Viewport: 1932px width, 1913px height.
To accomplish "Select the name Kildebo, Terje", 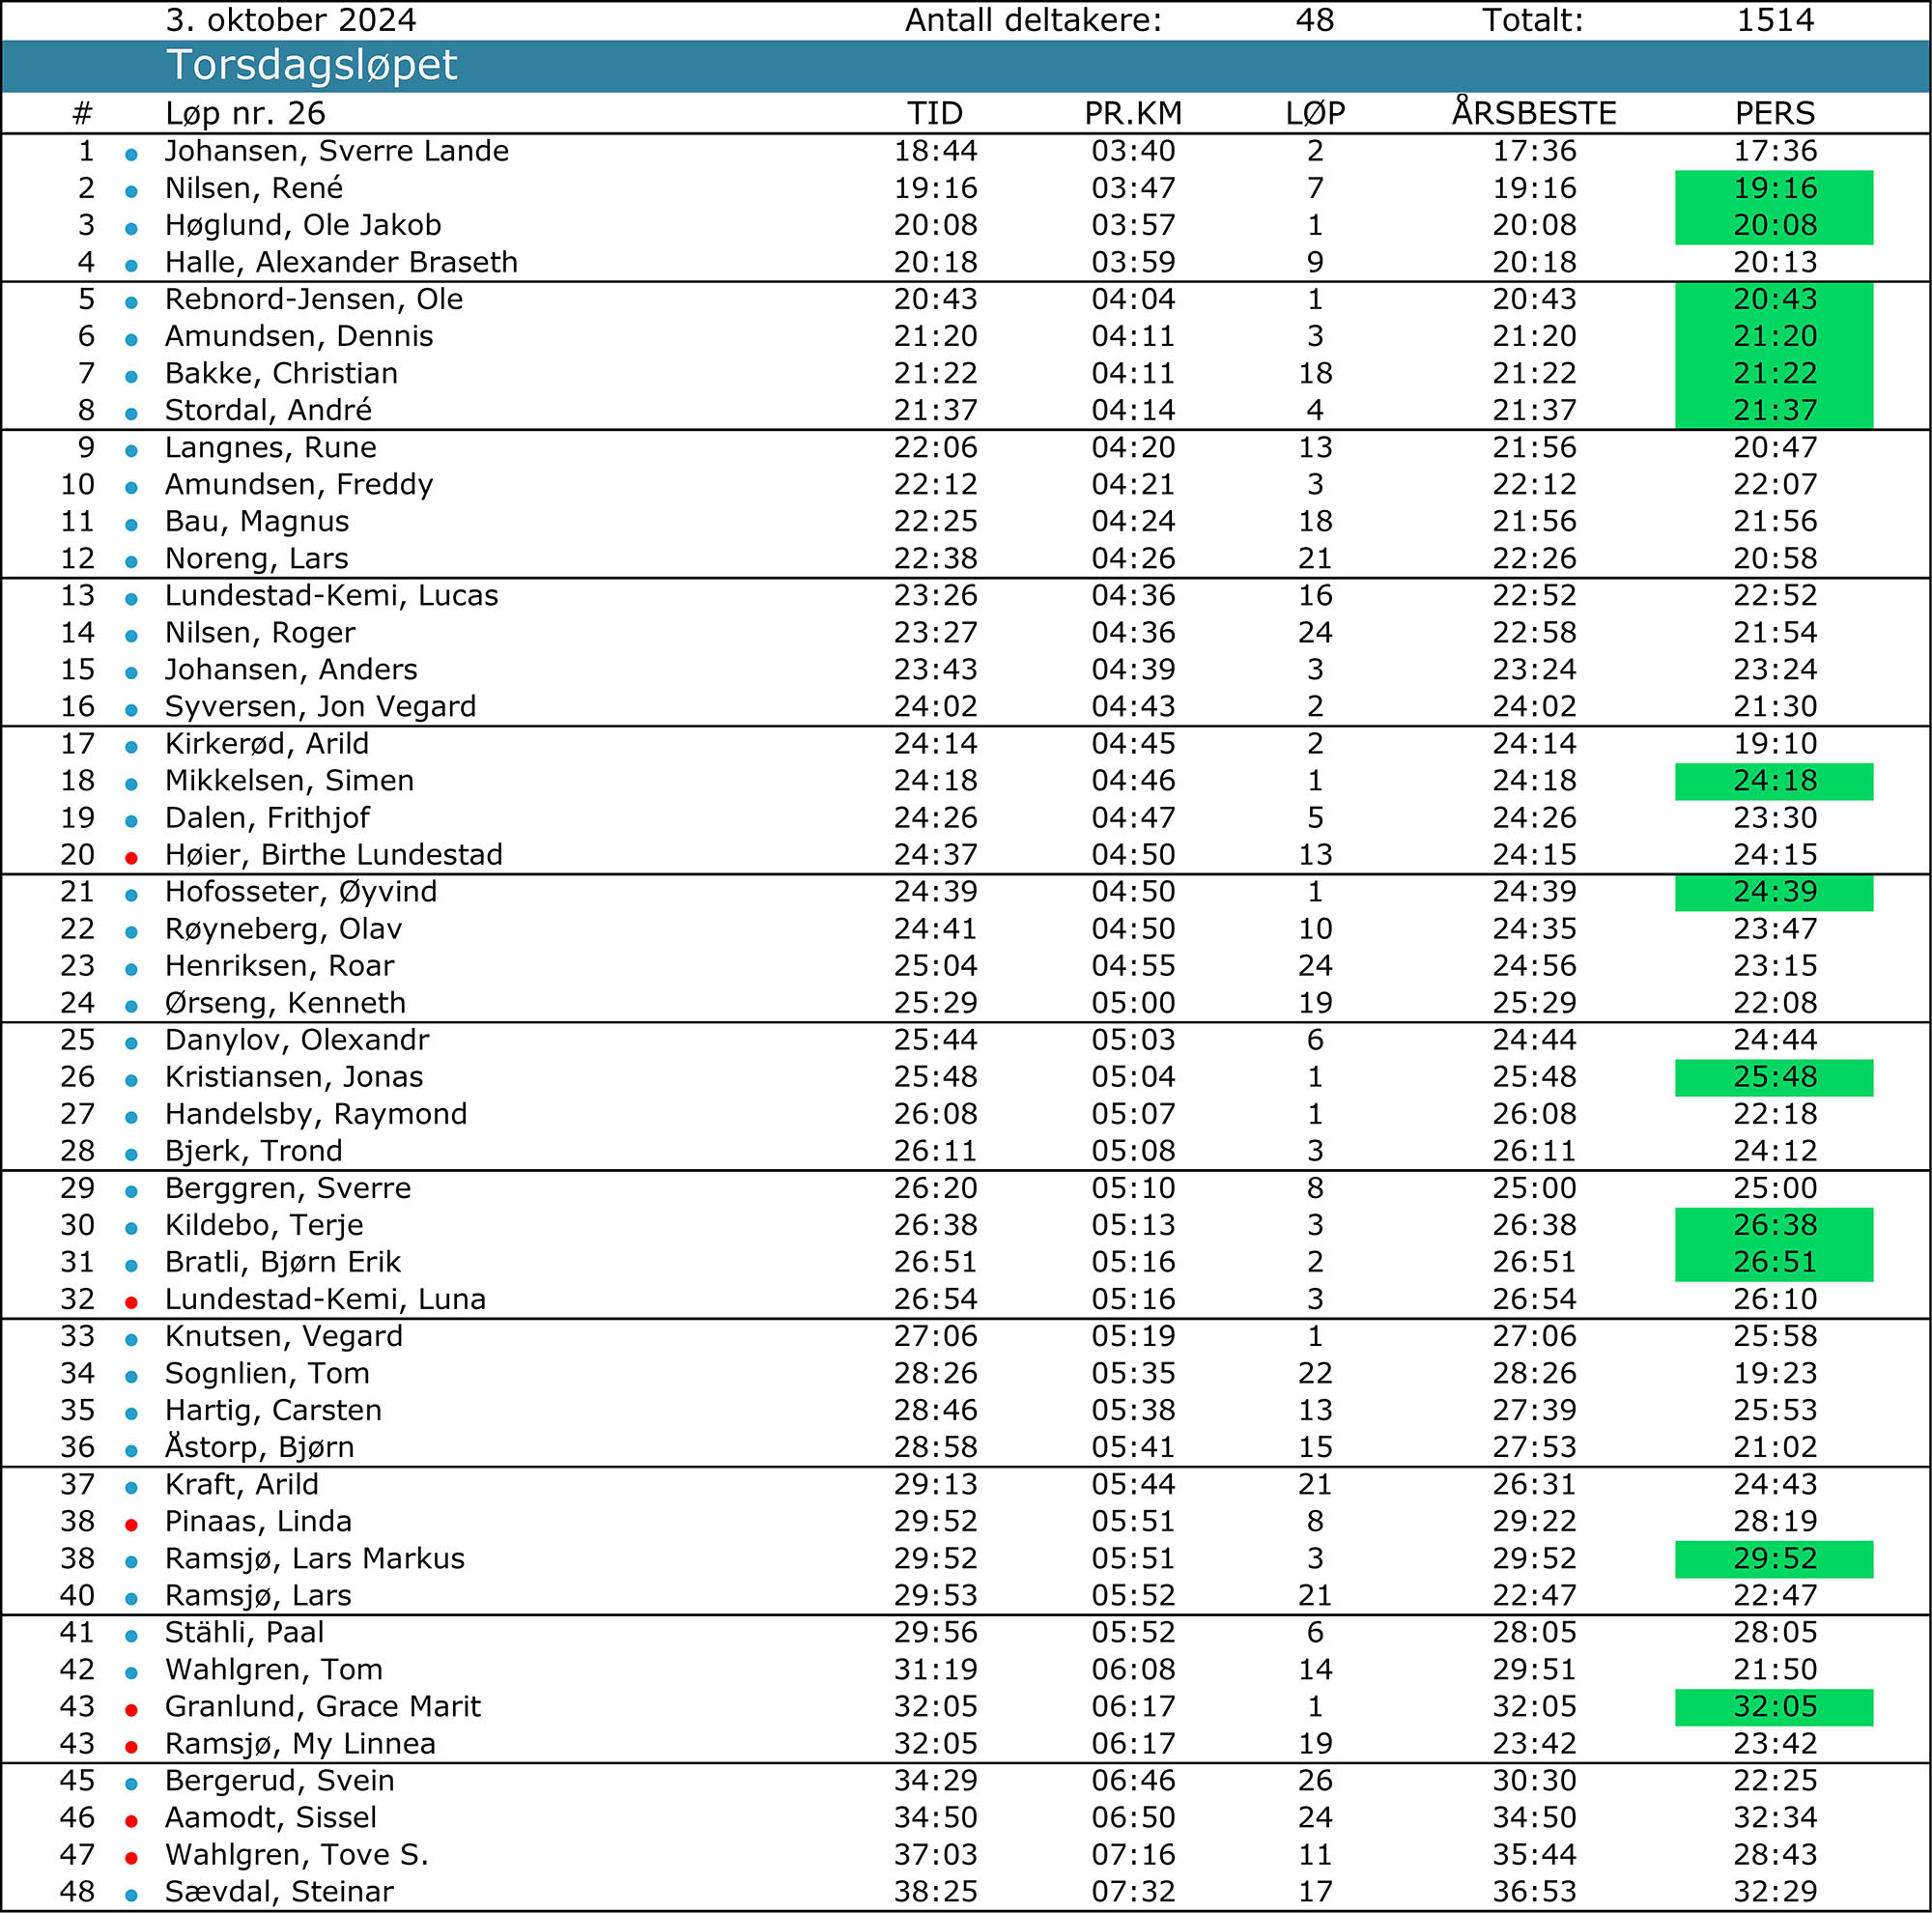I will (264, 1224).
